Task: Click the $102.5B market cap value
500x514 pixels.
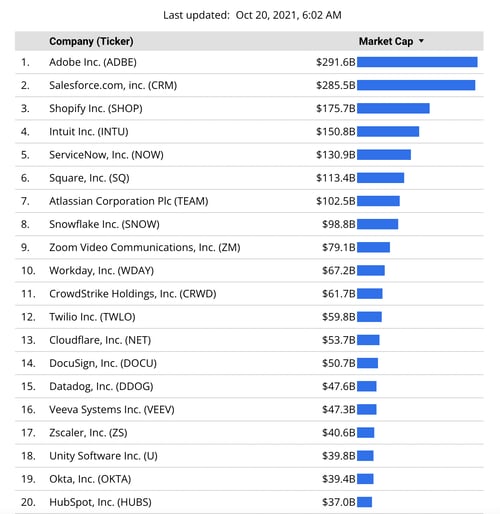Action: (x=336, y=201)
